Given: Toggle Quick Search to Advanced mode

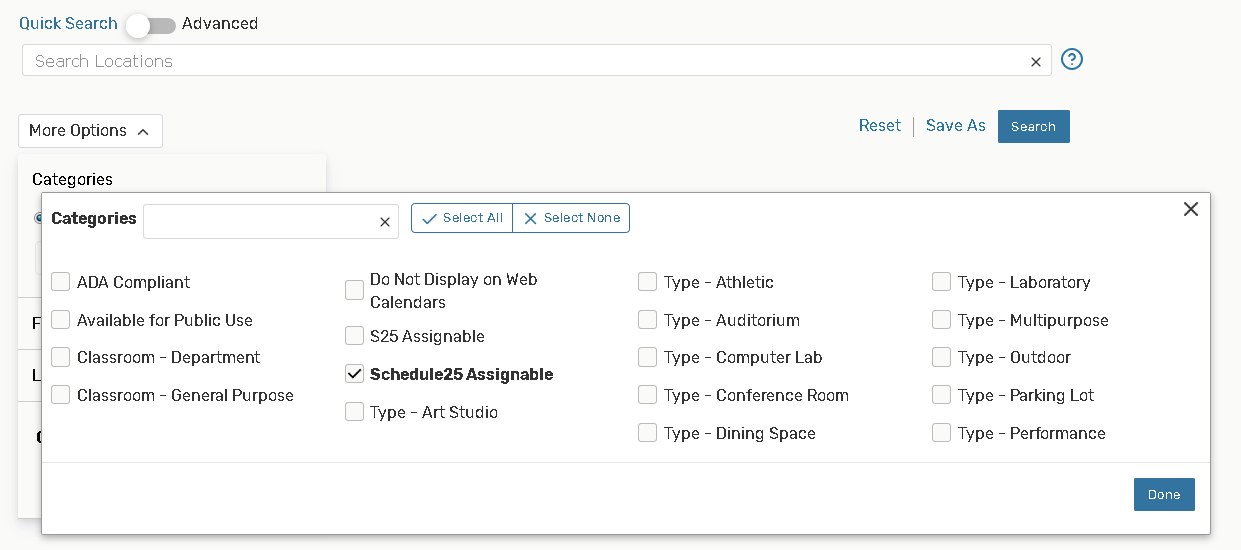Looking at the screenshot, I should 150,25.
